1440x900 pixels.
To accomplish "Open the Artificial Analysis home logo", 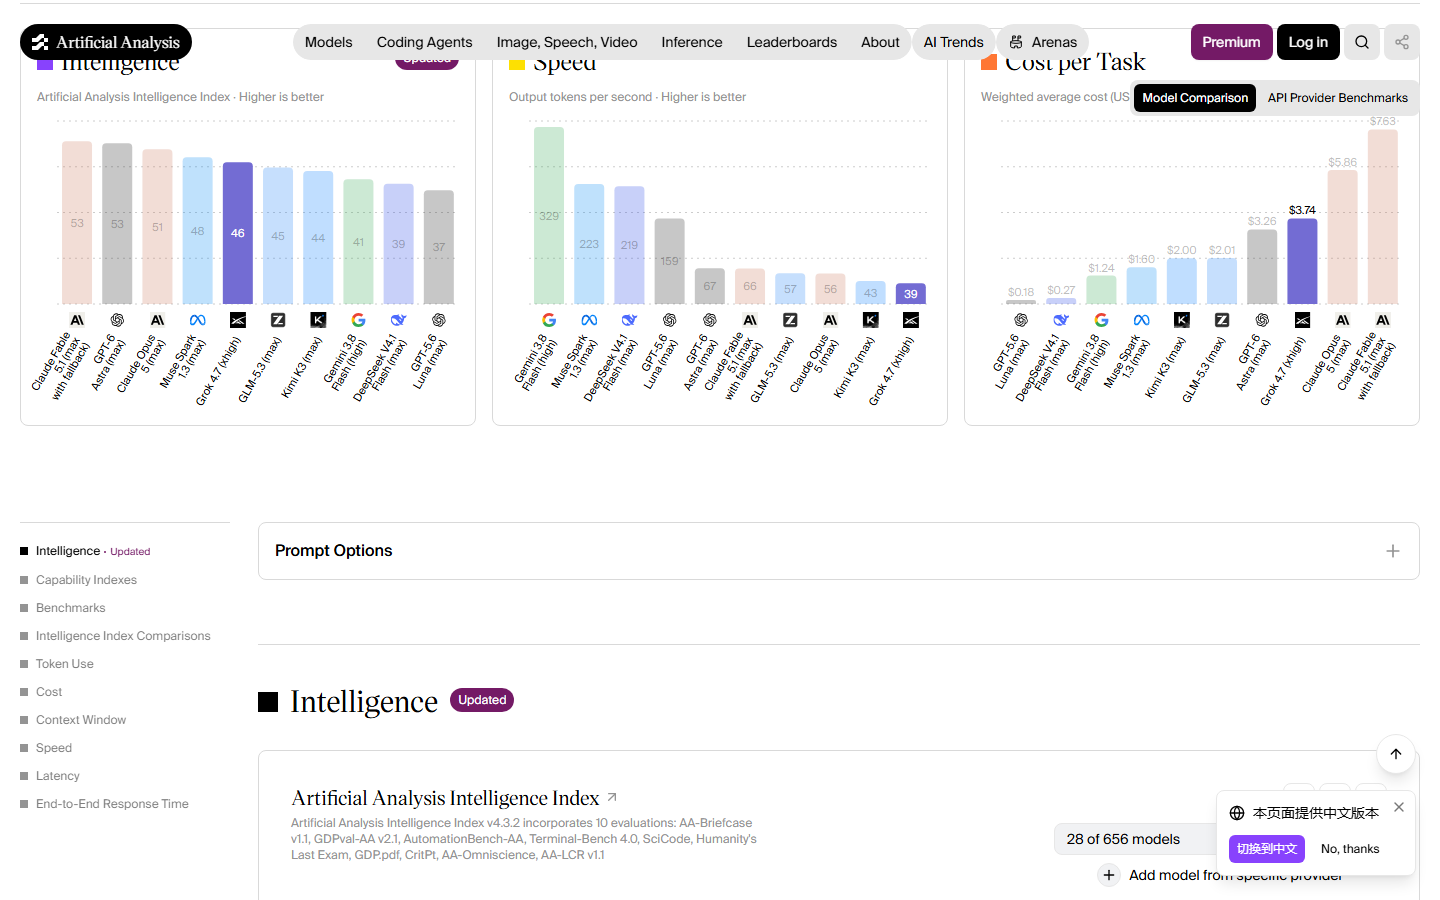I will tap(106, 42).
